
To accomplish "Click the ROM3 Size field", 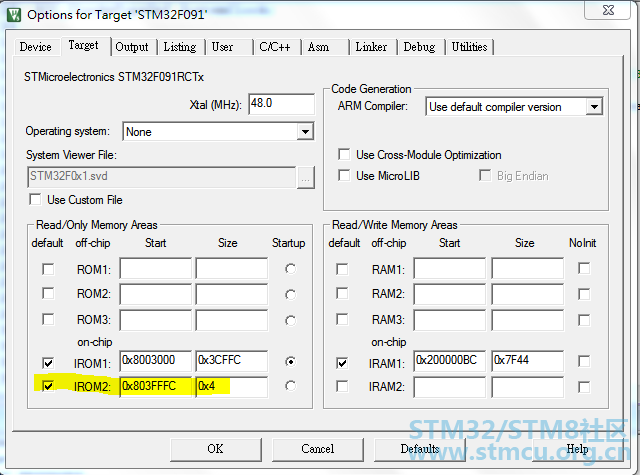I will [x=232, y=320].
